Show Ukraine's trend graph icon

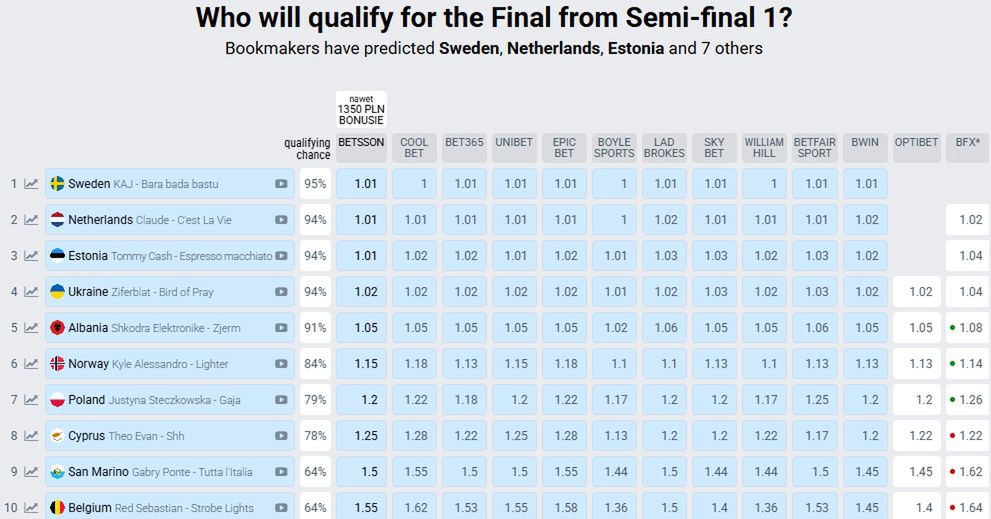pyautogui.click(x=31, y=292)
